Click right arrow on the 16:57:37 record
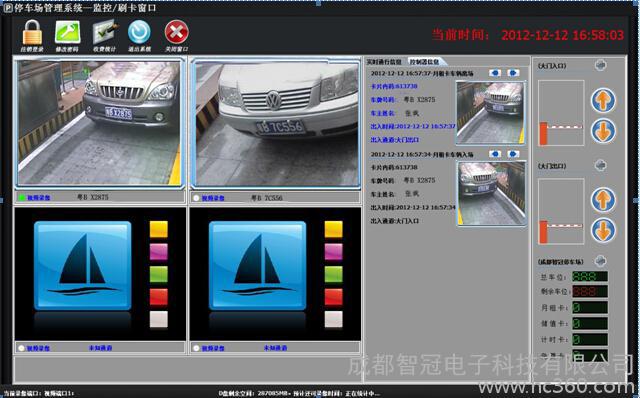This screenshot has width=640, height=398. [x=513, y=73]
